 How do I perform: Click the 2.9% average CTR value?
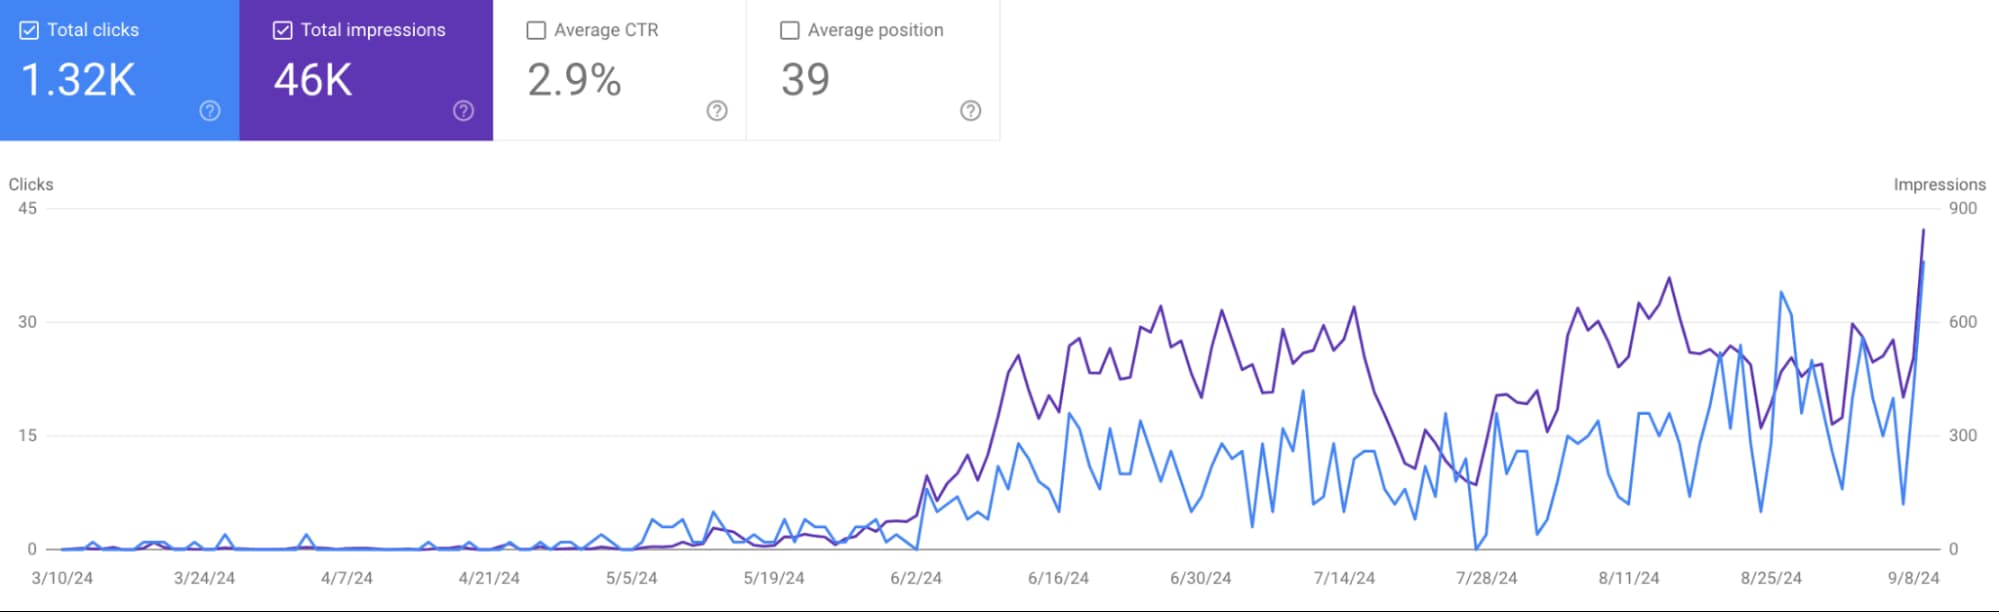(573, 80)
